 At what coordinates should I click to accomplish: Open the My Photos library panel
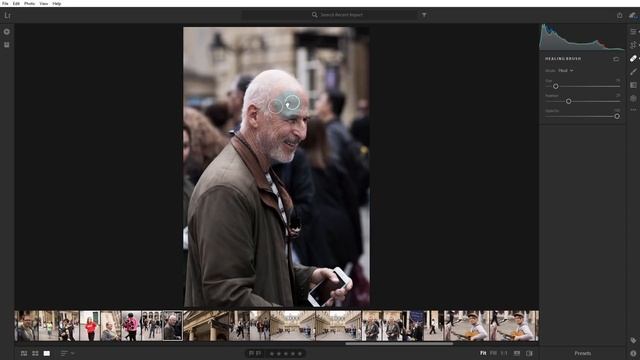click(7, 44)
